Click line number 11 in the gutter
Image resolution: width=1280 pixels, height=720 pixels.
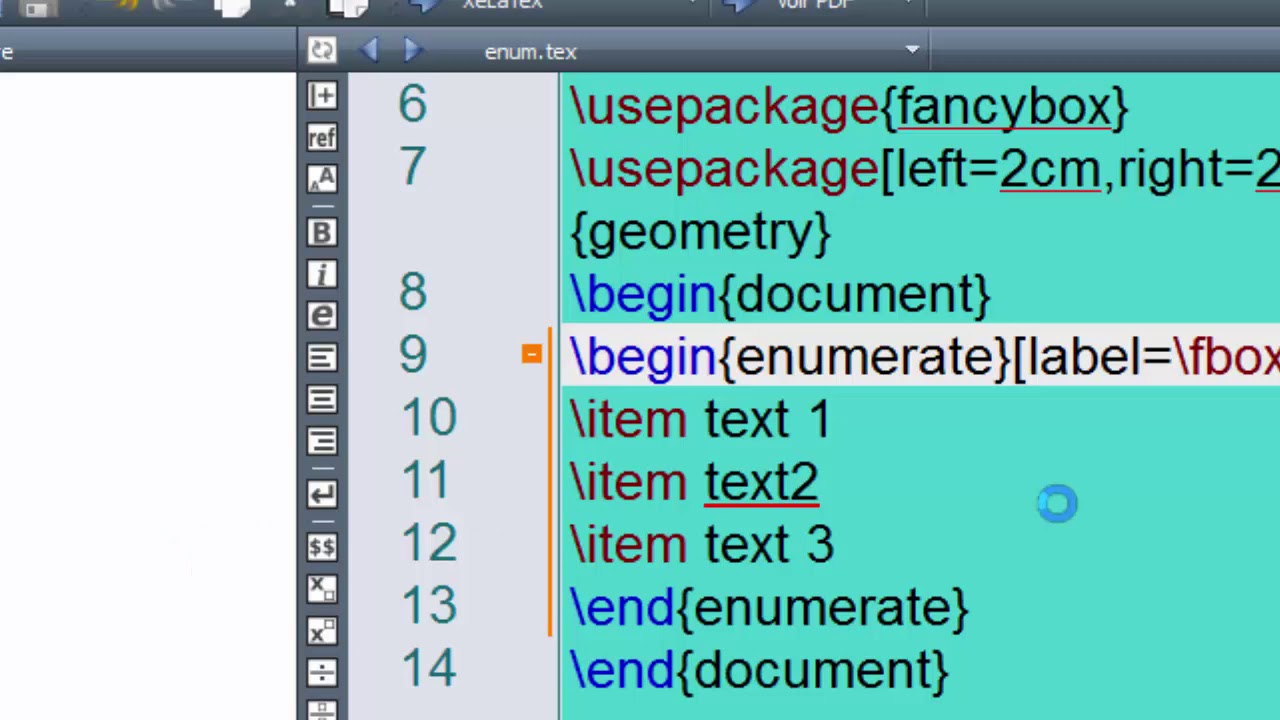426,480
